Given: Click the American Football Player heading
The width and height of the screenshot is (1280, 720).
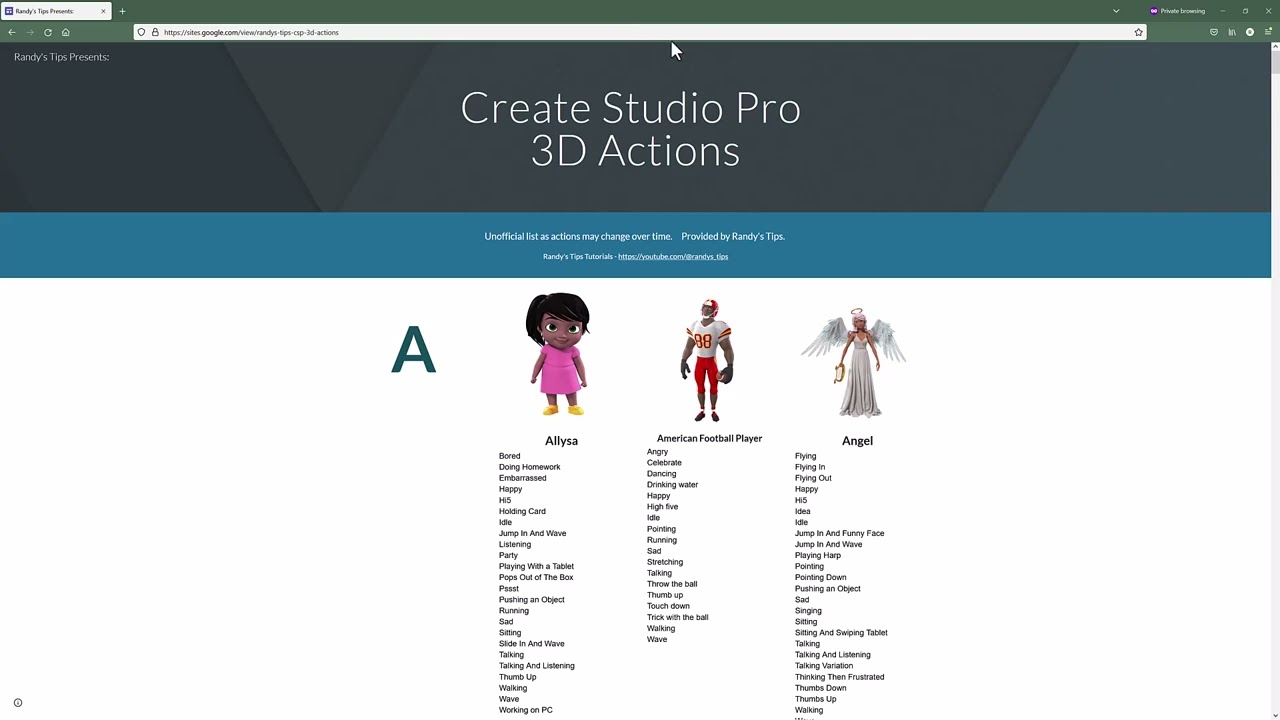Looking at the screenshot, I should [x=709, y=438].
